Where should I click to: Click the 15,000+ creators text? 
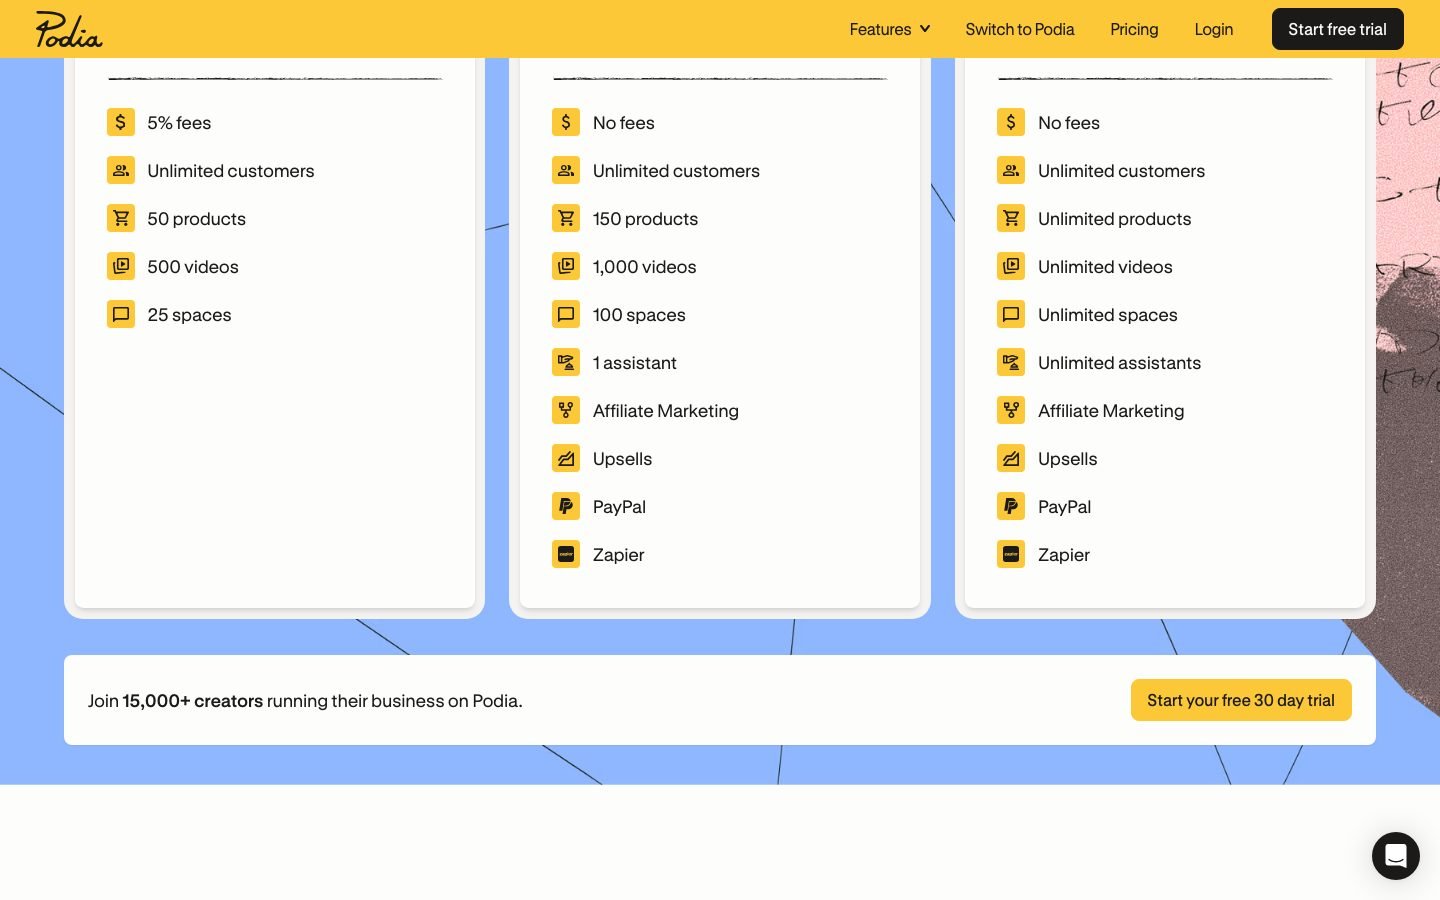click(192, 701)
